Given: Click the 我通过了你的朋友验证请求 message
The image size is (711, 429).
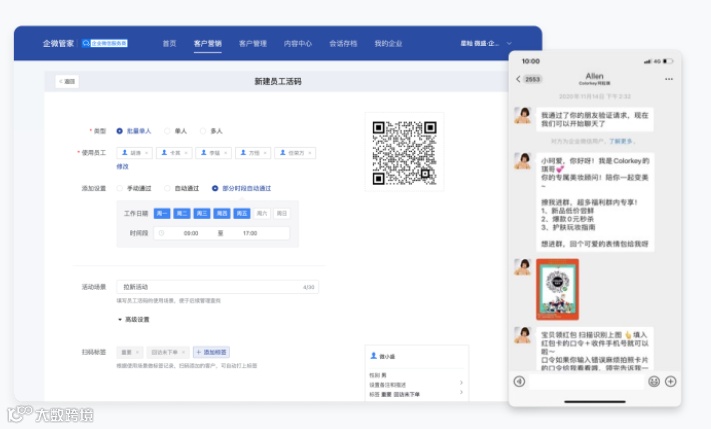Looking at the screenshot, I should point(594,119).
